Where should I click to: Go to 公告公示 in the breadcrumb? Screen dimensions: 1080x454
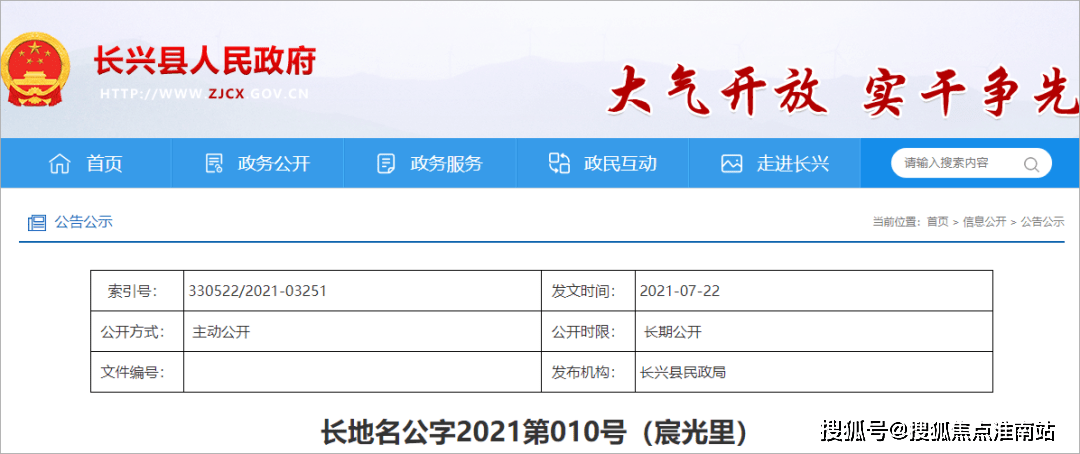pos(1042,222)
